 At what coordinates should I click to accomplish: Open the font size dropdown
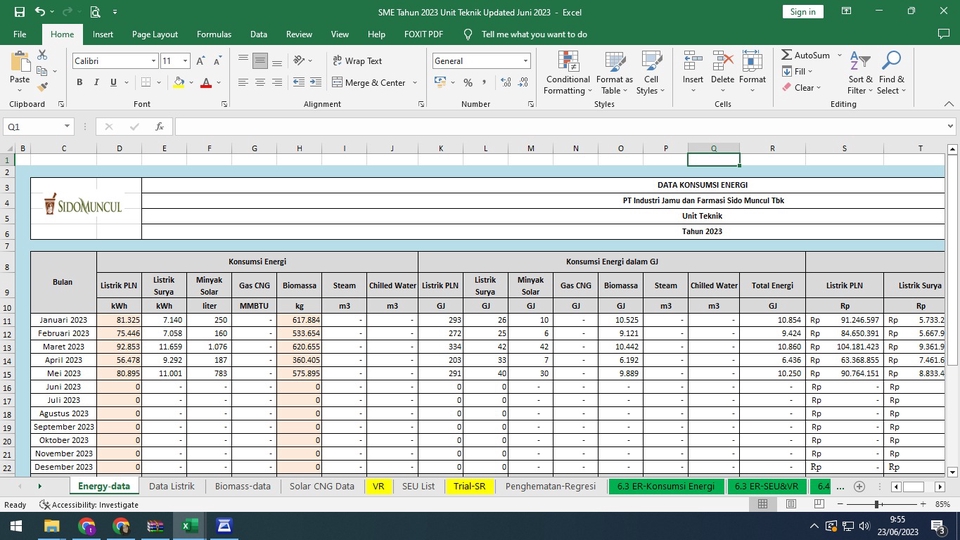coord(185,61)
